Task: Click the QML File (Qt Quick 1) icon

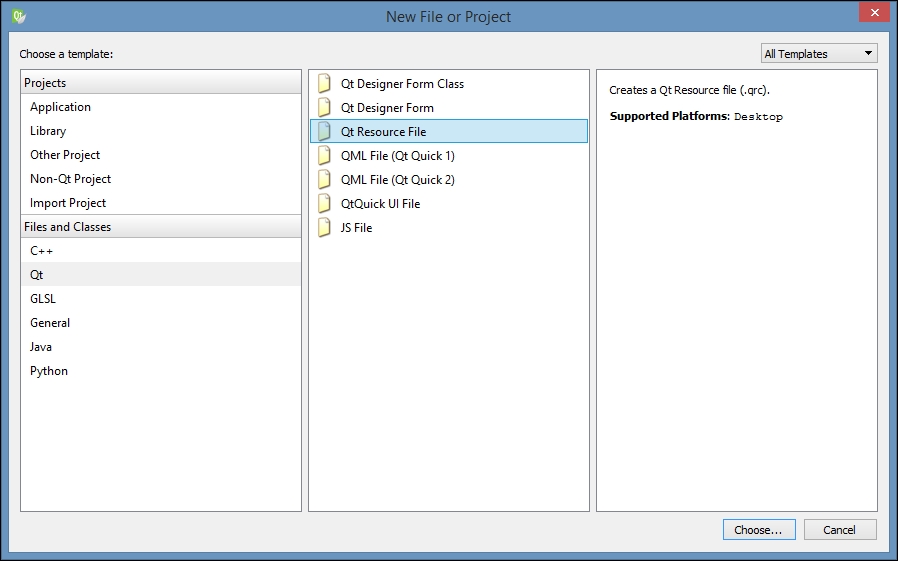Action: (324, 156)
